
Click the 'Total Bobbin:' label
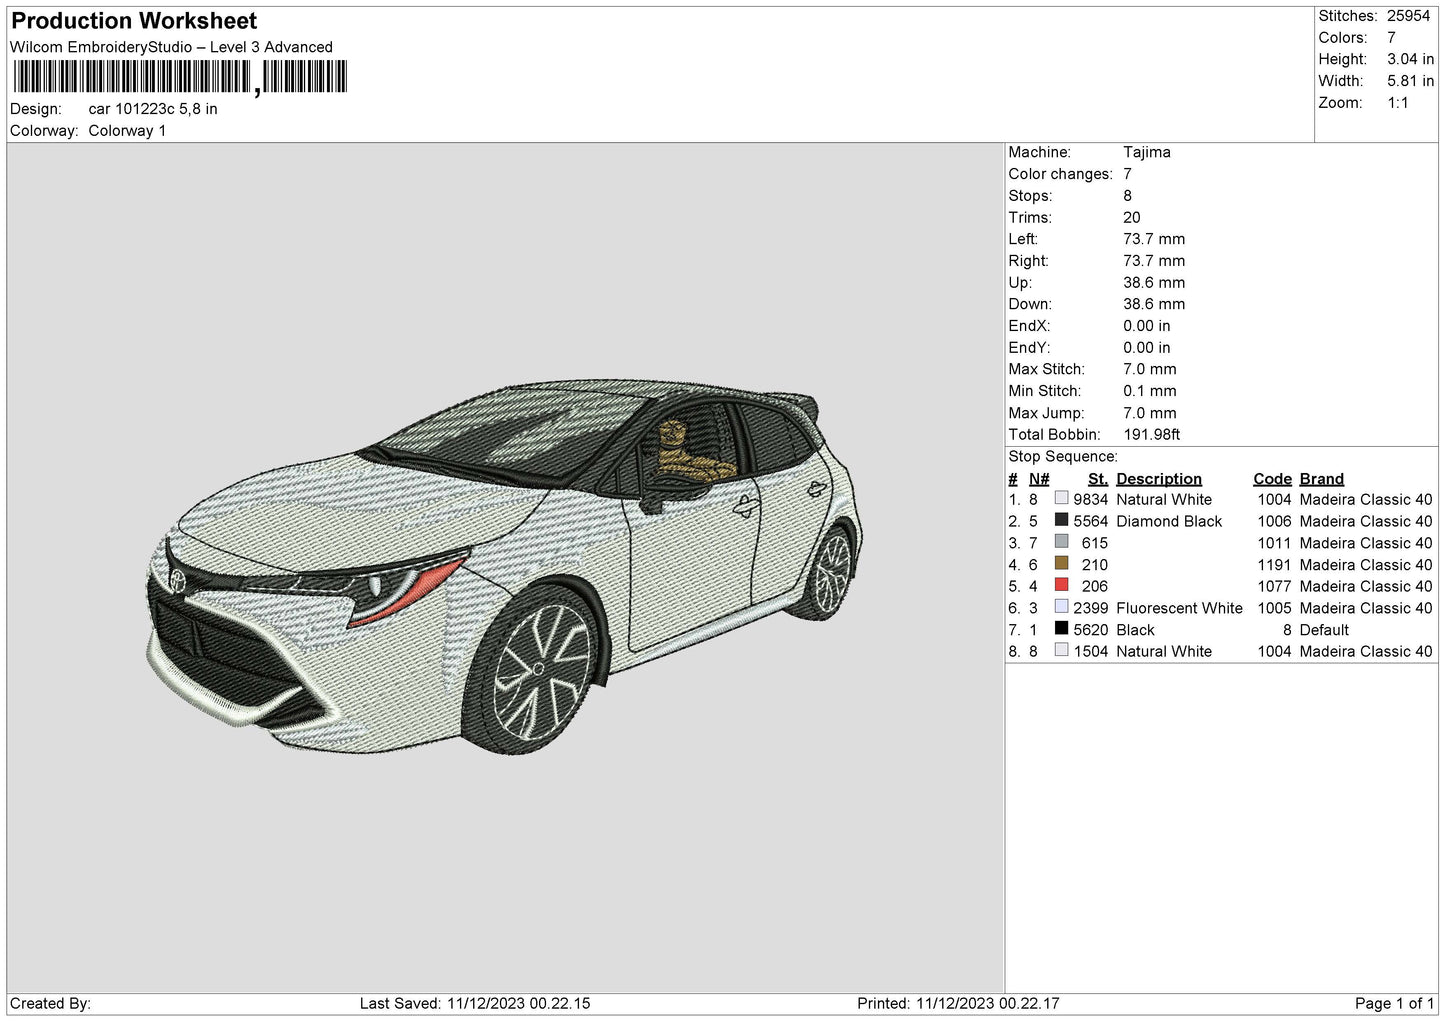coord(1054,434)
